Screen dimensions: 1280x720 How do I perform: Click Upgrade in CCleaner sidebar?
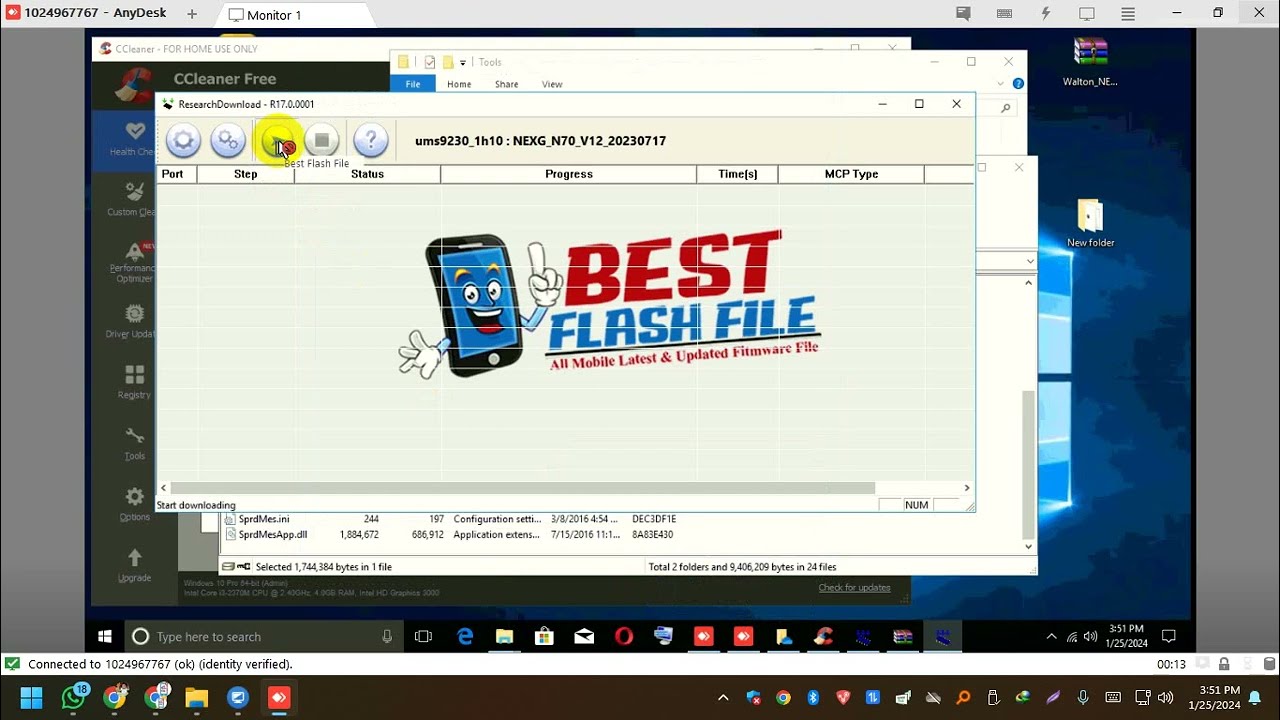pyautogui.click(x=134, y=564)
